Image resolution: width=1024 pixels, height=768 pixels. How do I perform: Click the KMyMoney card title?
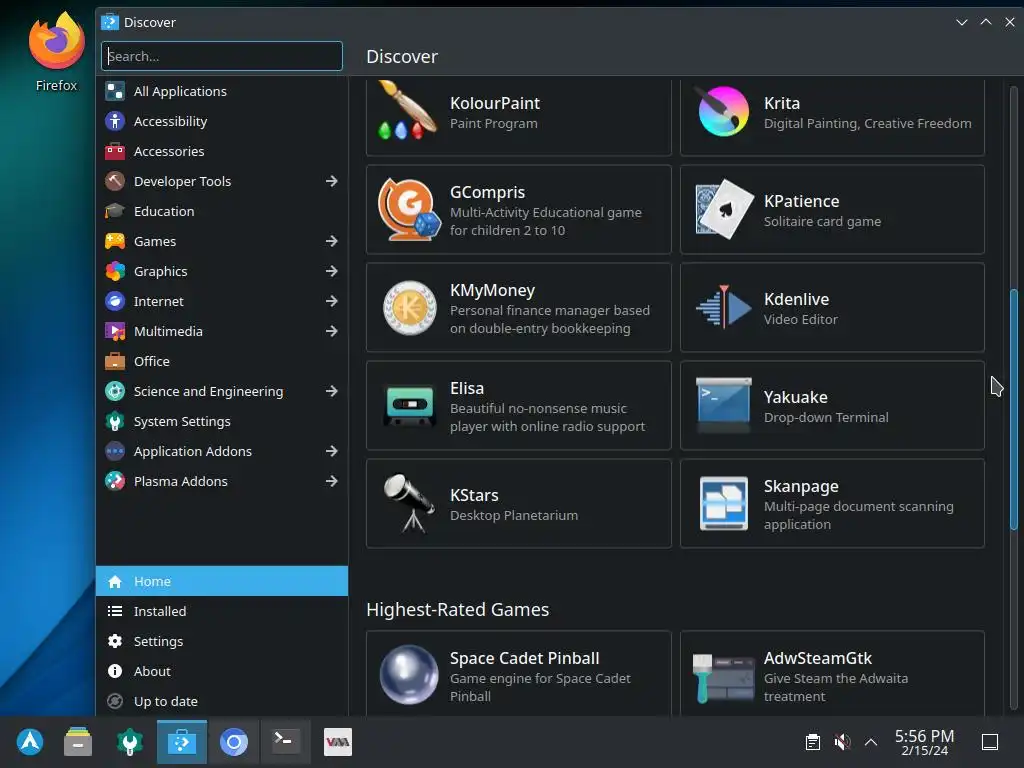click(492, 290)
